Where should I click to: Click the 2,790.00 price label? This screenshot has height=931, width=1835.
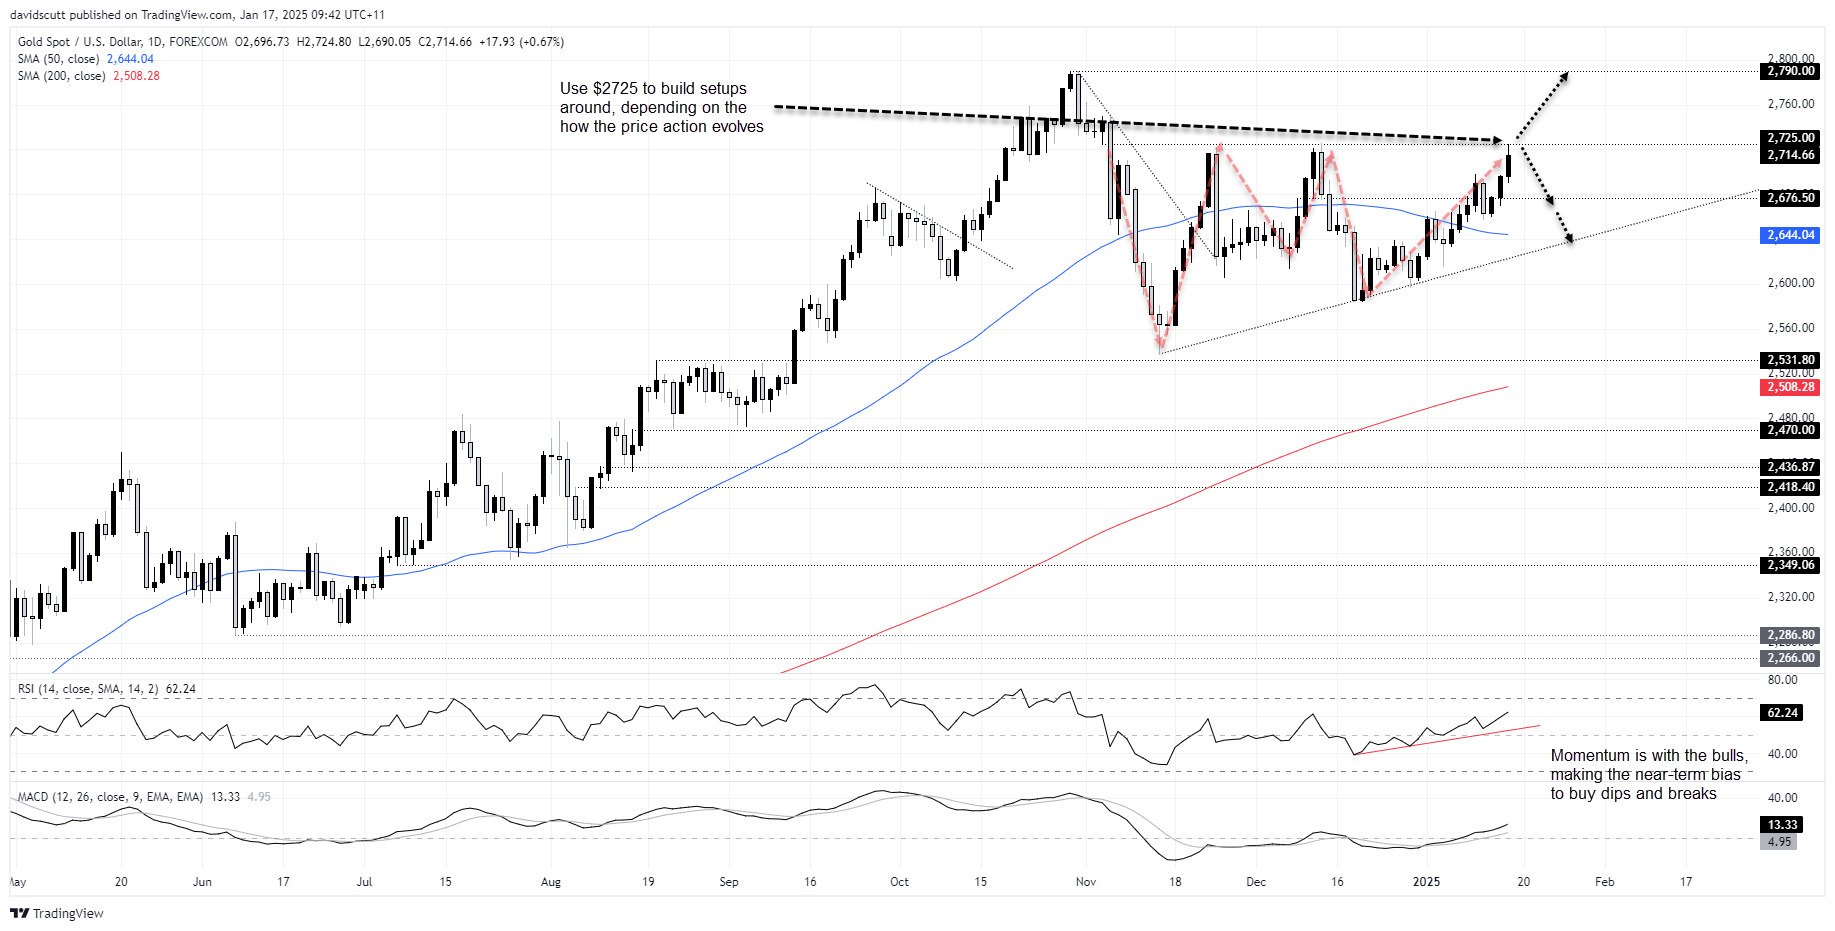click(x=1790, y=71)
